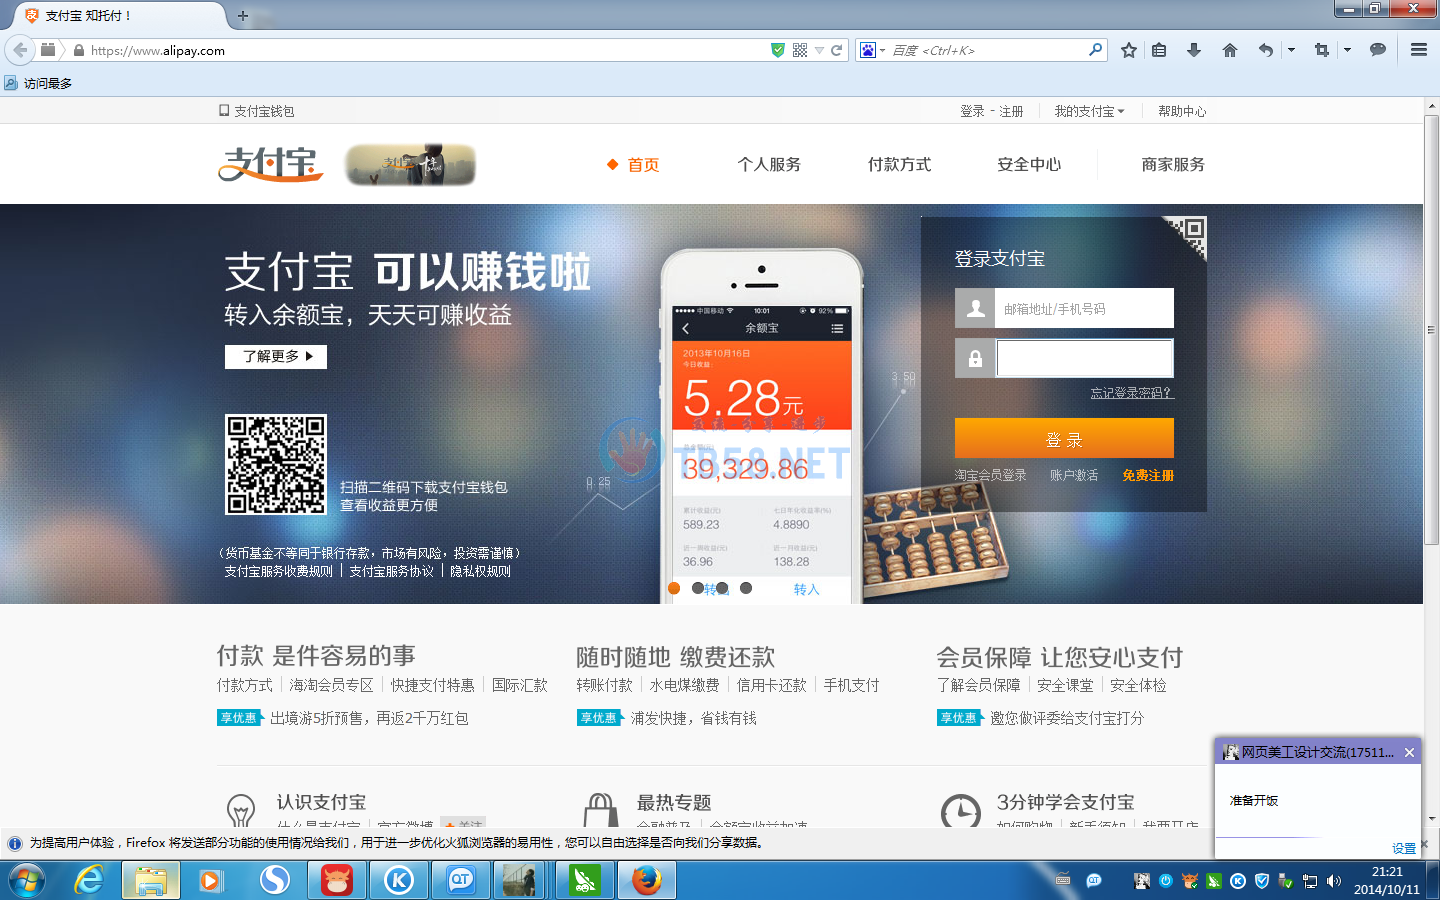The image size is (1440, 900).
Task: Open the bookmarks list icon
Action: [1159, 50]
